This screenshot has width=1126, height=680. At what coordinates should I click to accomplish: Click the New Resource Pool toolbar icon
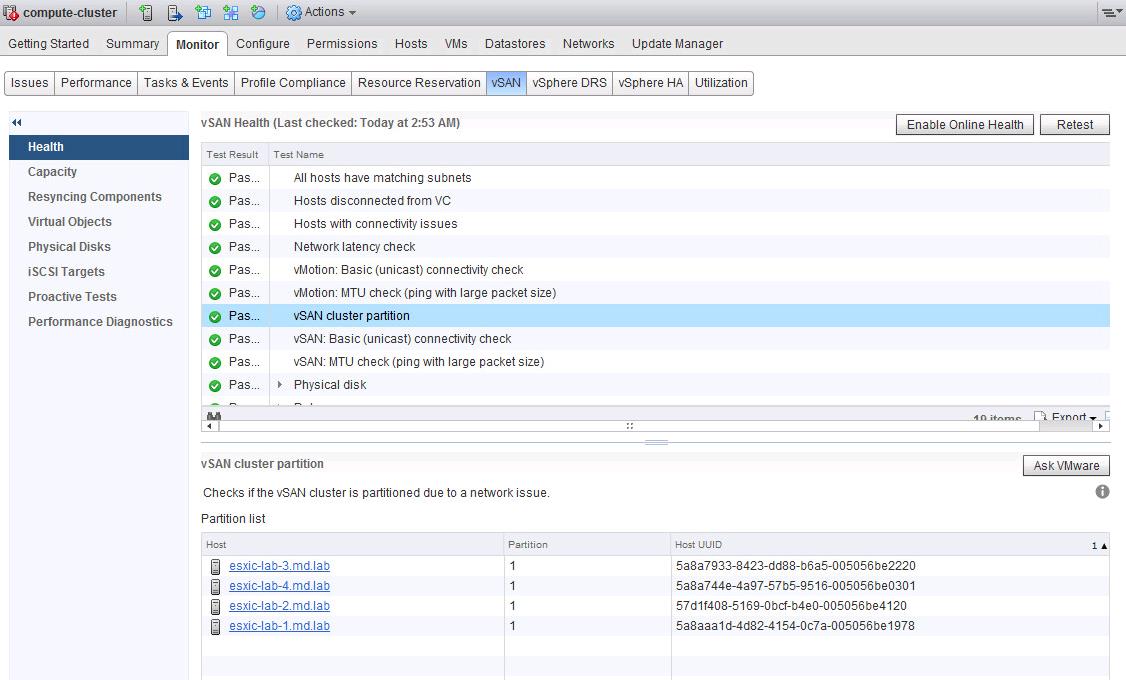[x=258, y=12]
